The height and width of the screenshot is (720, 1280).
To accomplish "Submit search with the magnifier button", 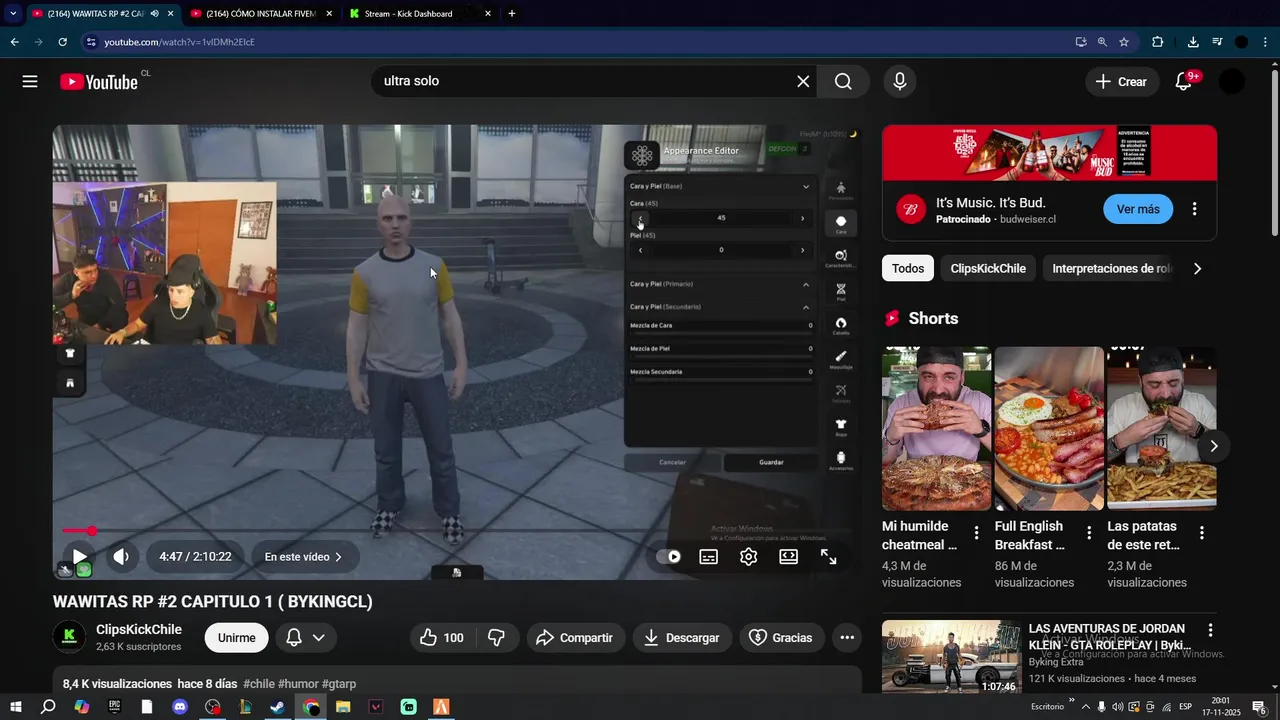I will (x=843, y=81).
